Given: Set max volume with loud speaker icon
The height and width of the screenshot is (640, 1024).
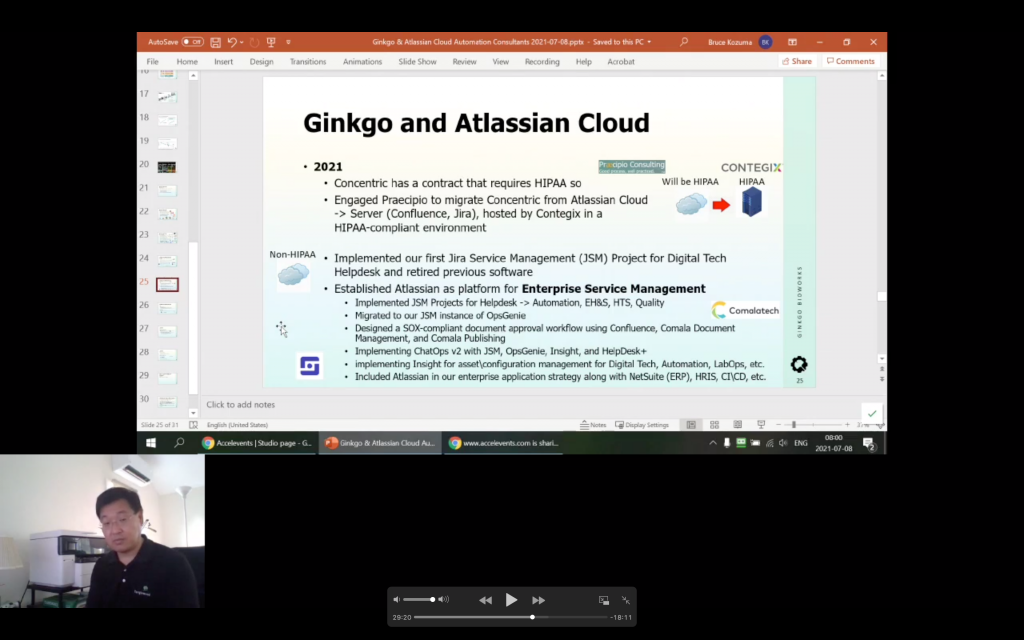Looking at the screenshot, I should click(x=443, y=599).
